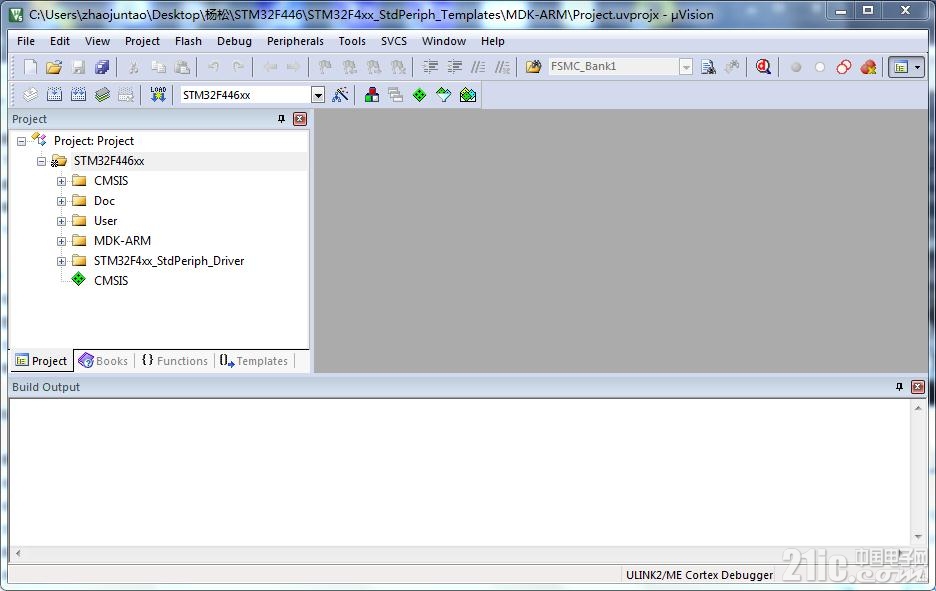Image resolution: width=936 pixels, height=591 pixels.
Task: Click the Paste clipboard icon
Action: tap(182, 67)
